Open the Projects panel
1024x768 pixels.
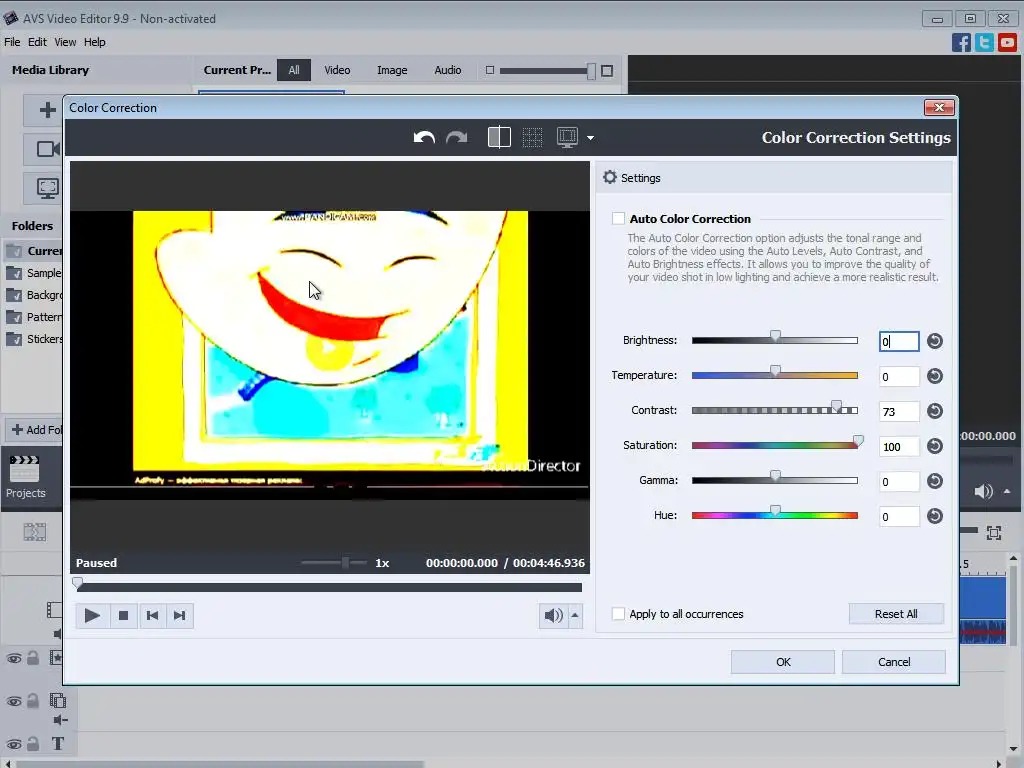(25, 477)
